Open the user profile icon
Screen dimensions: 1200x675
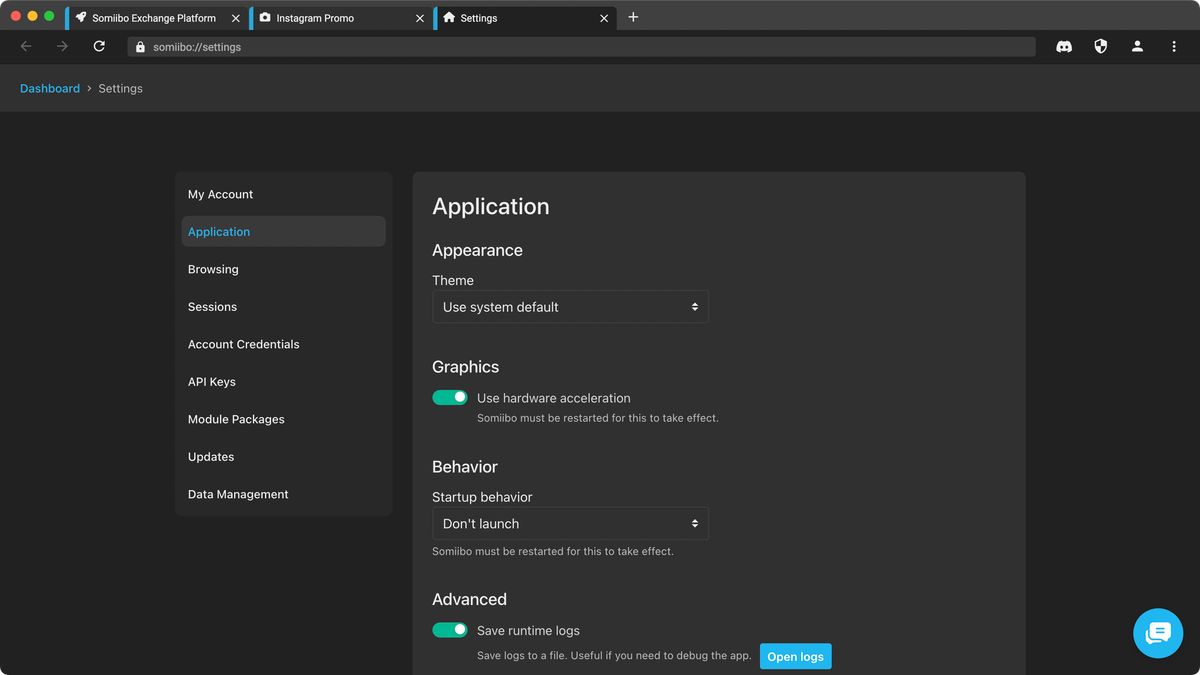[x=1137, y=46]
